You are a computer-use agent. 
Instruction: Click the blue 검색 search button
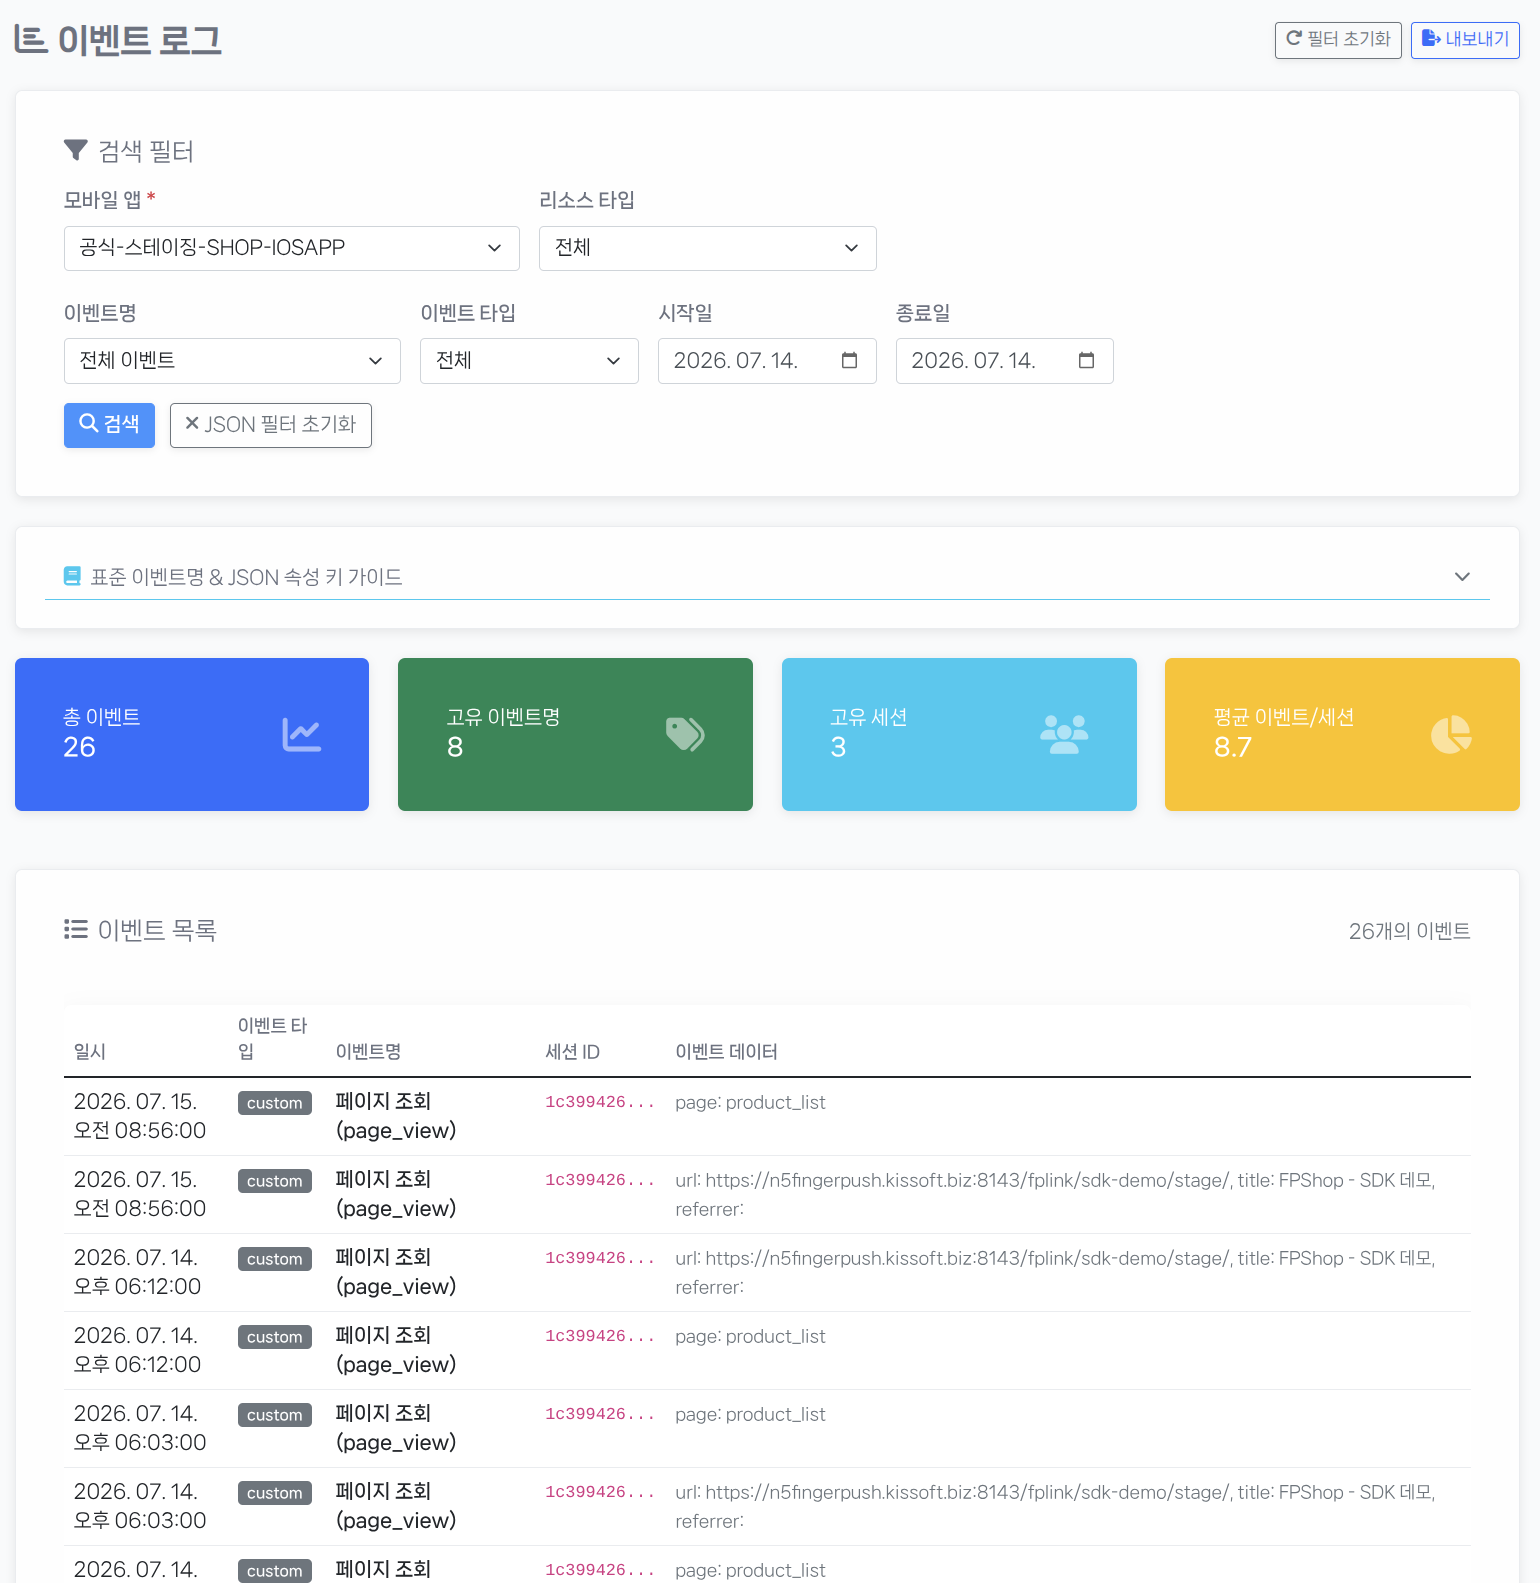click(x=109, y=425)
